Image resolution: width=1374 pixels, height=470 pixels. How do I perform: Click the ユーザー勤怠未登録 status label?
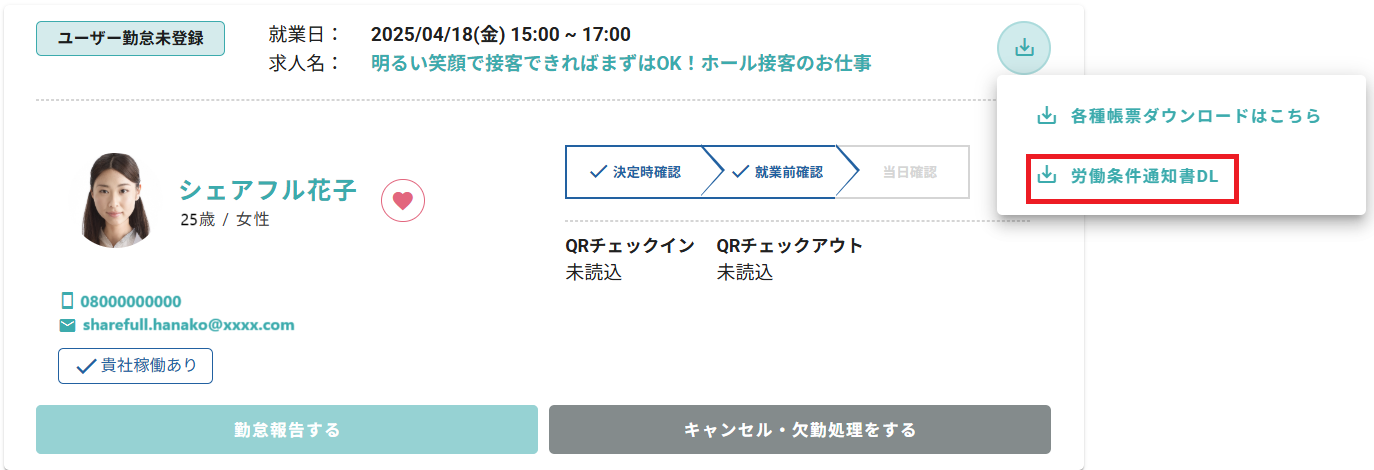pyautogui.click(x=130, y=39)
